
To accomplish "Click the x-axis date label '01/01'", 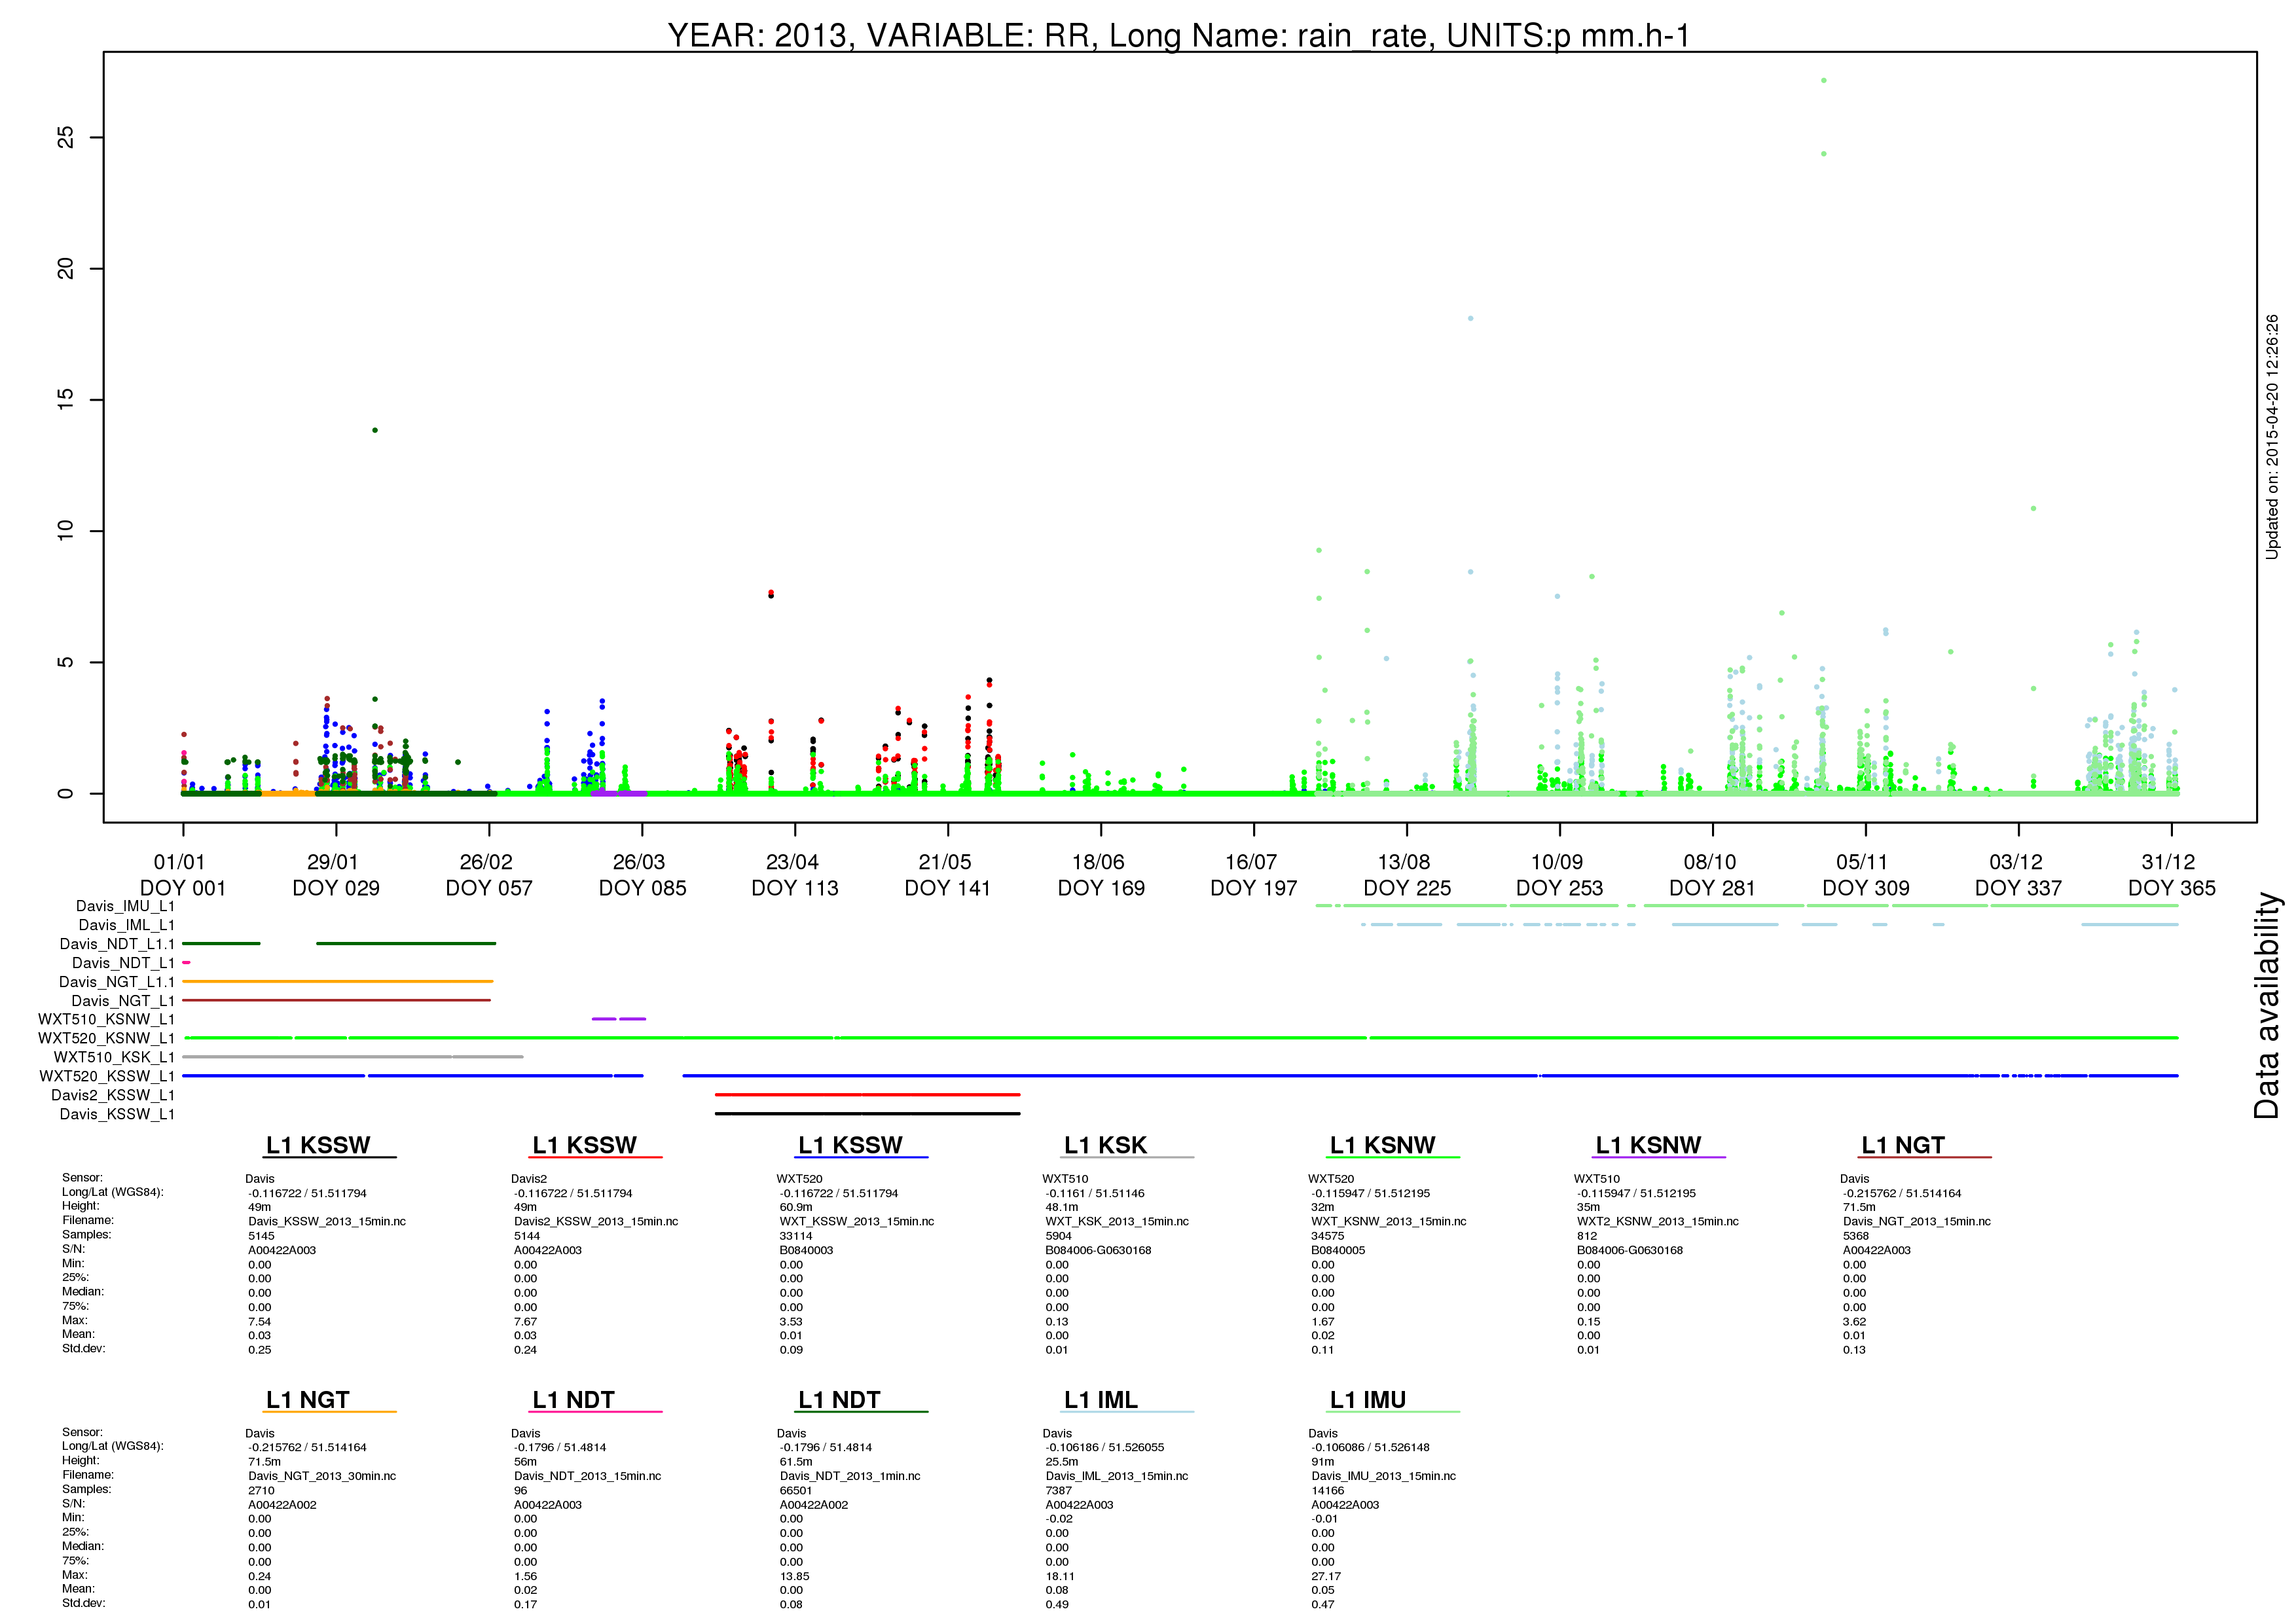I will pyautogui.click(x=179, y=862).
